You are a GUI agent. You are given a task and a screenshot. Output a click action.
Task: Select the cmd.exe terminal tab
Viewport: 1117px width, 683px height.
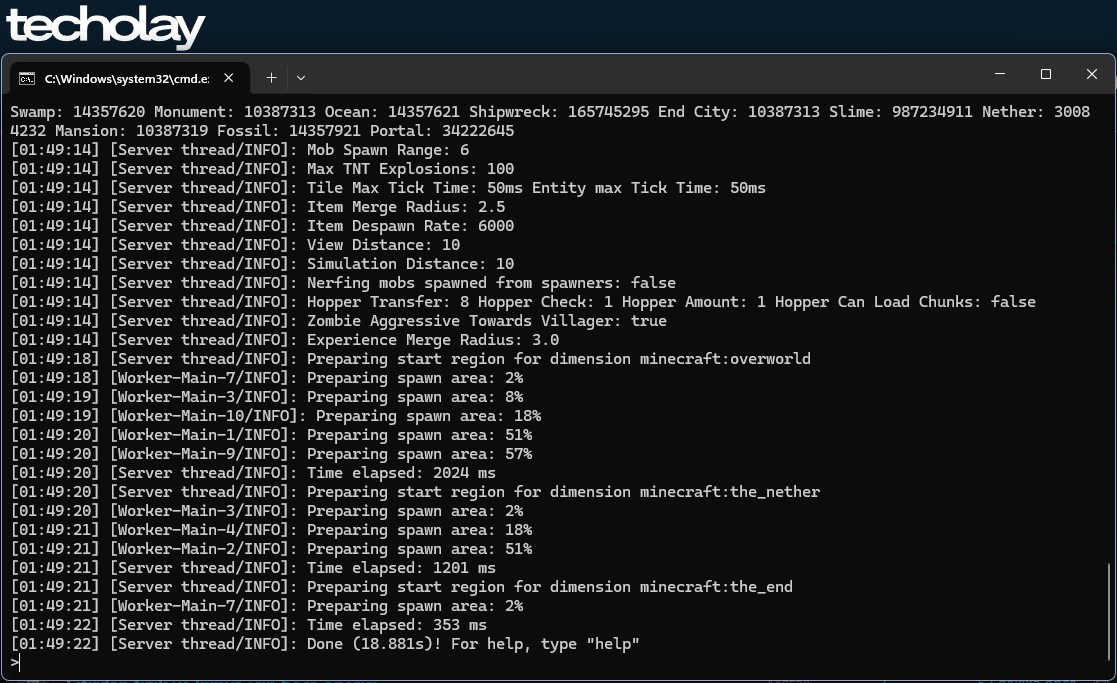pos(129,78)
